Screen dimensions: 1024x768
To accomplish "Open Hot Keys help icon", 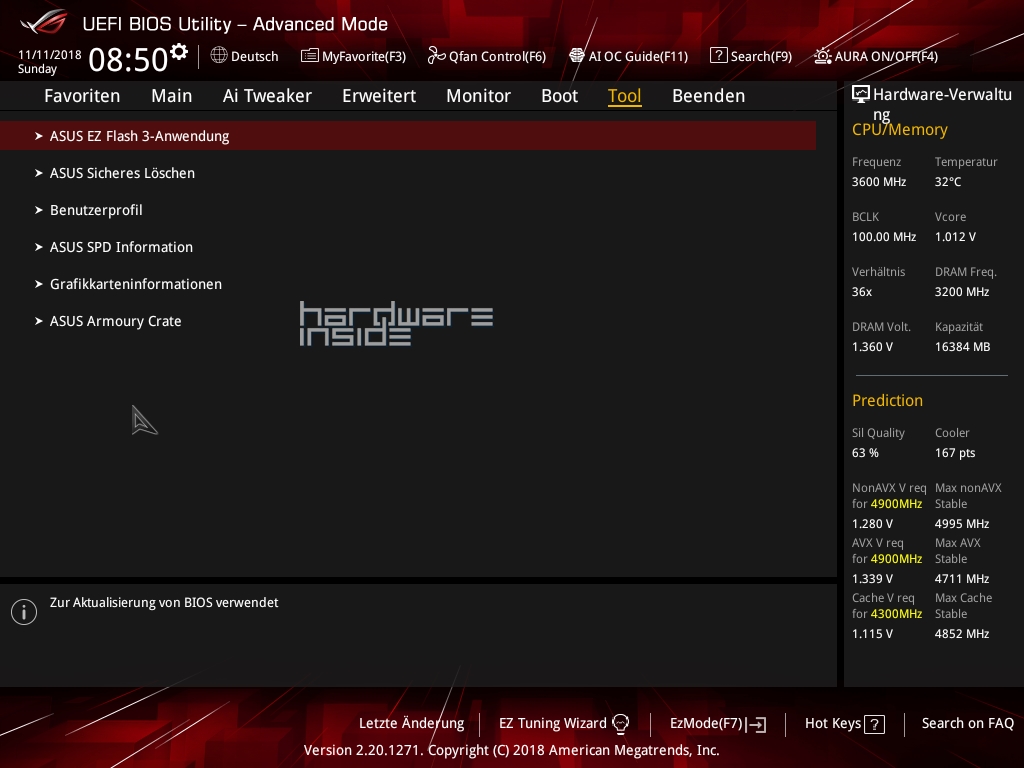I will point(874,724).
